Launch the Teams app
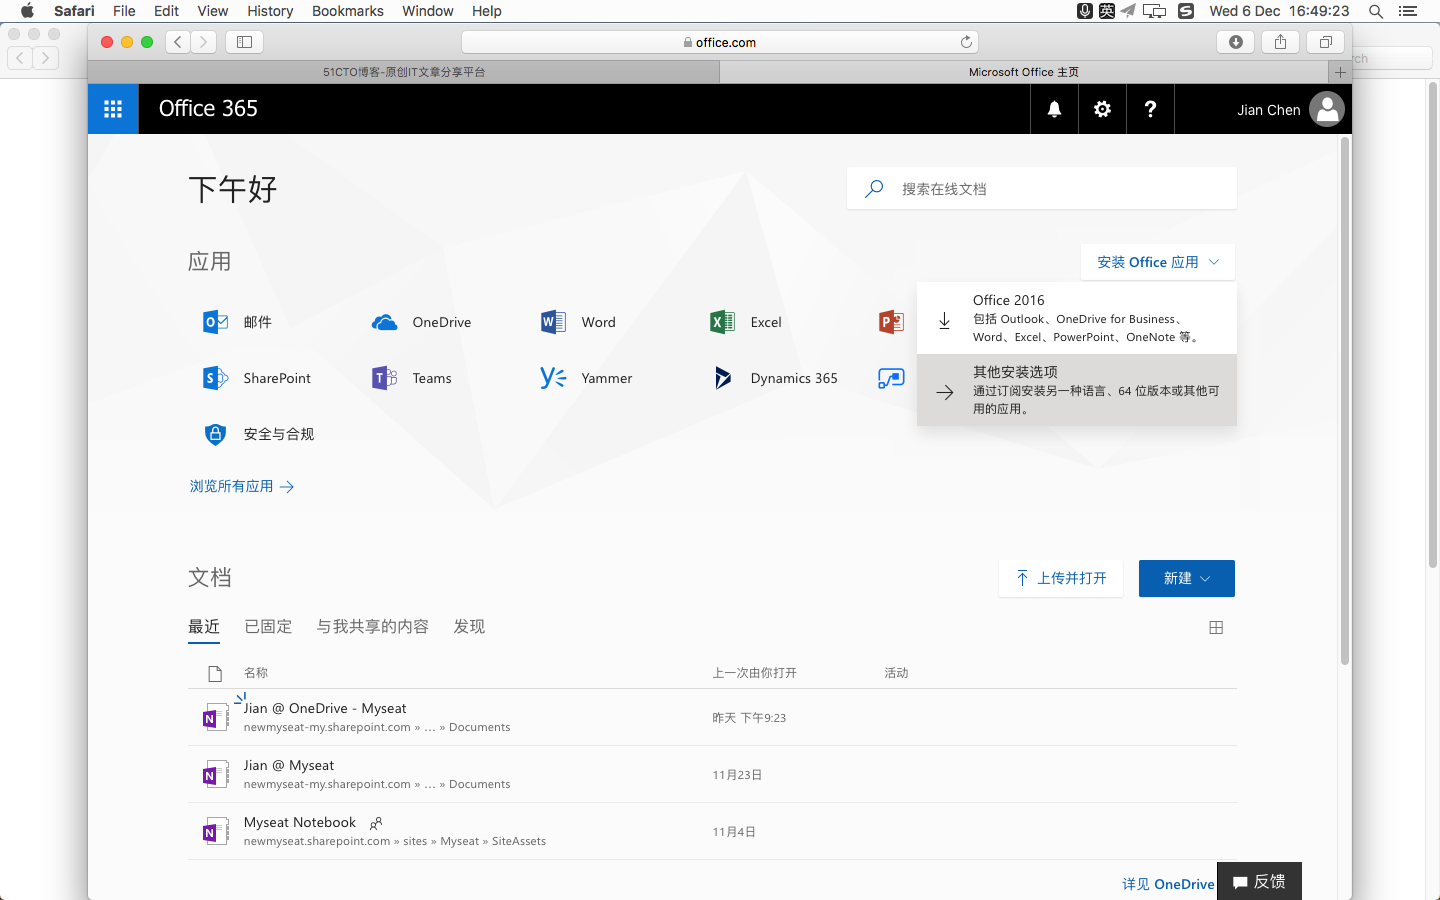This screenshot has width=1440, height=900. [411, 378]
